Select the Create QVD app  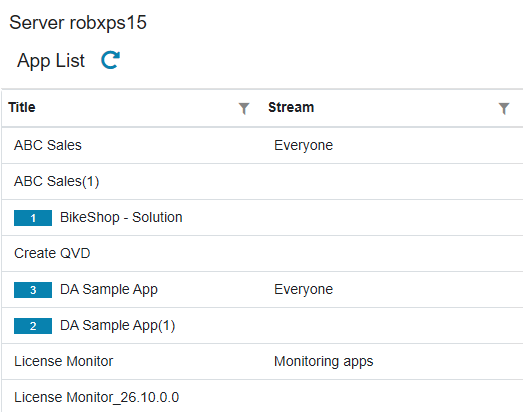click(x=52, y=254)
